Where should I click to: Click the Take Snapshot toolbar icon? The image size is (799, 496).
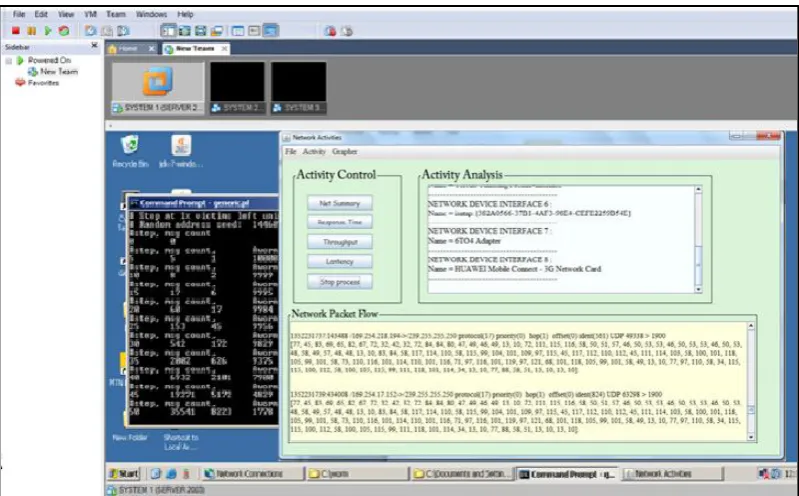(x=91, y=31)
